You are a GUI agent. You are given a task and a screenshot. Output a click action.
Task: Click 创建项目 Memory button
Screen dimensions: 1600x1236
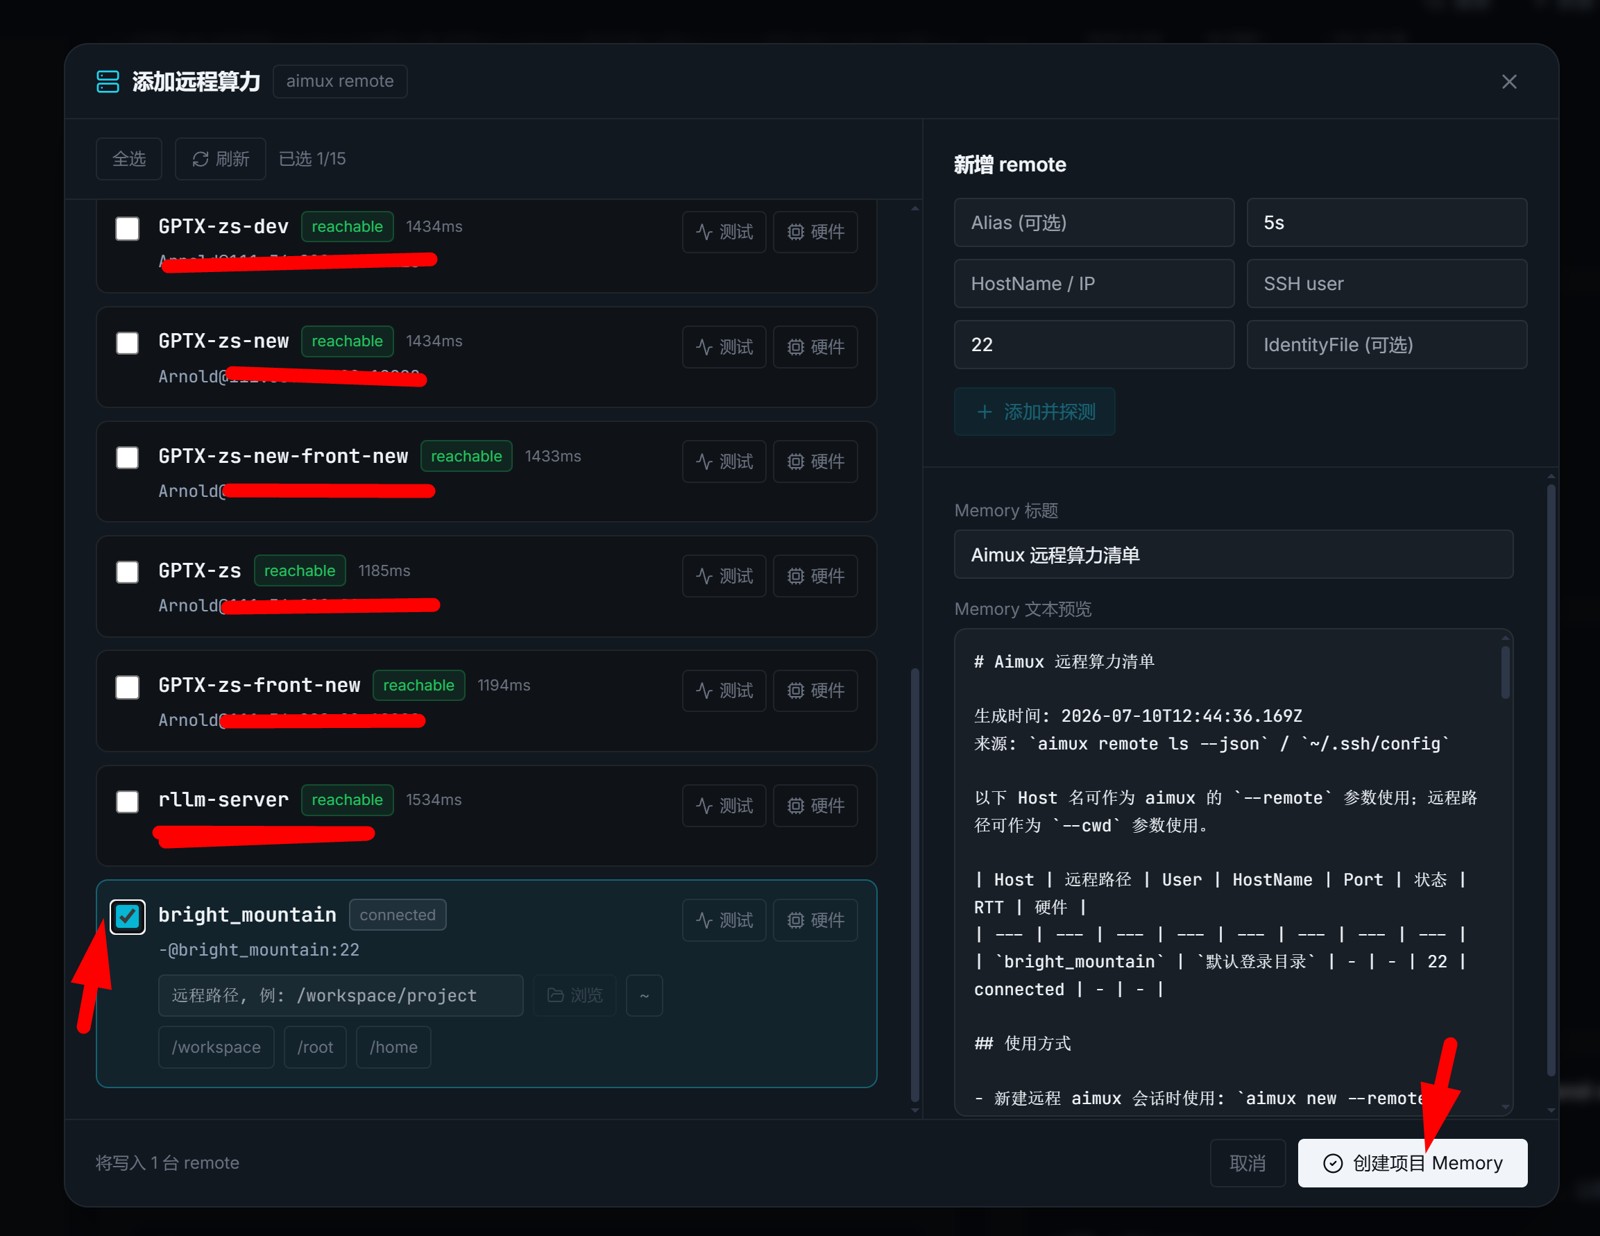pos(1413,1163)
